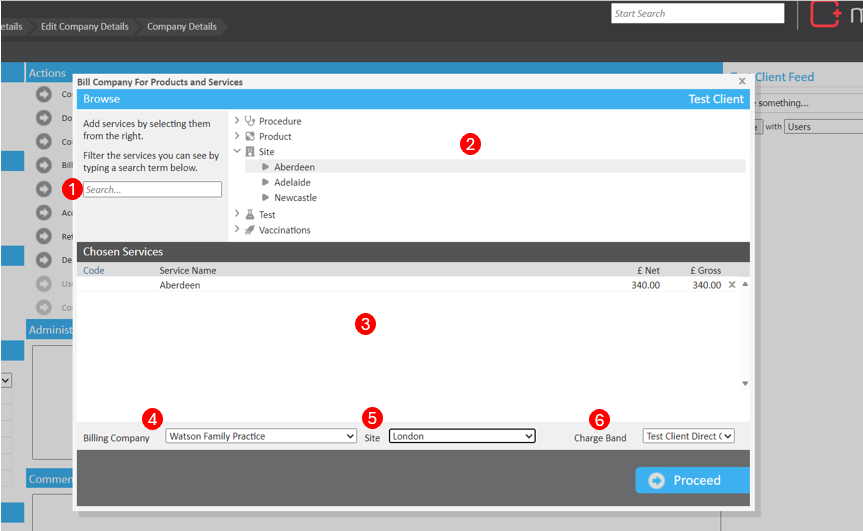Click the services Search filter field
This screenshot has width=863, height=531.
(152, 189)
